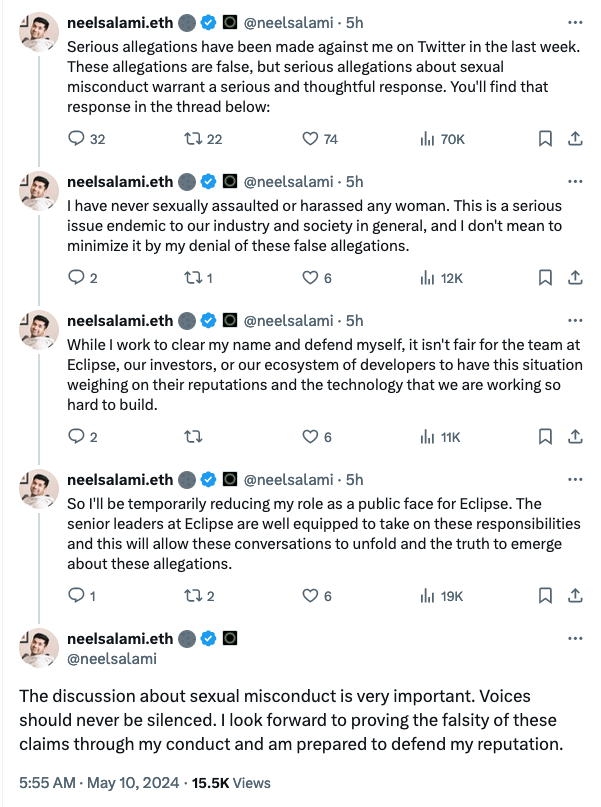Bookmark the first tweet about serious allegations

click(x=545, y=139)
